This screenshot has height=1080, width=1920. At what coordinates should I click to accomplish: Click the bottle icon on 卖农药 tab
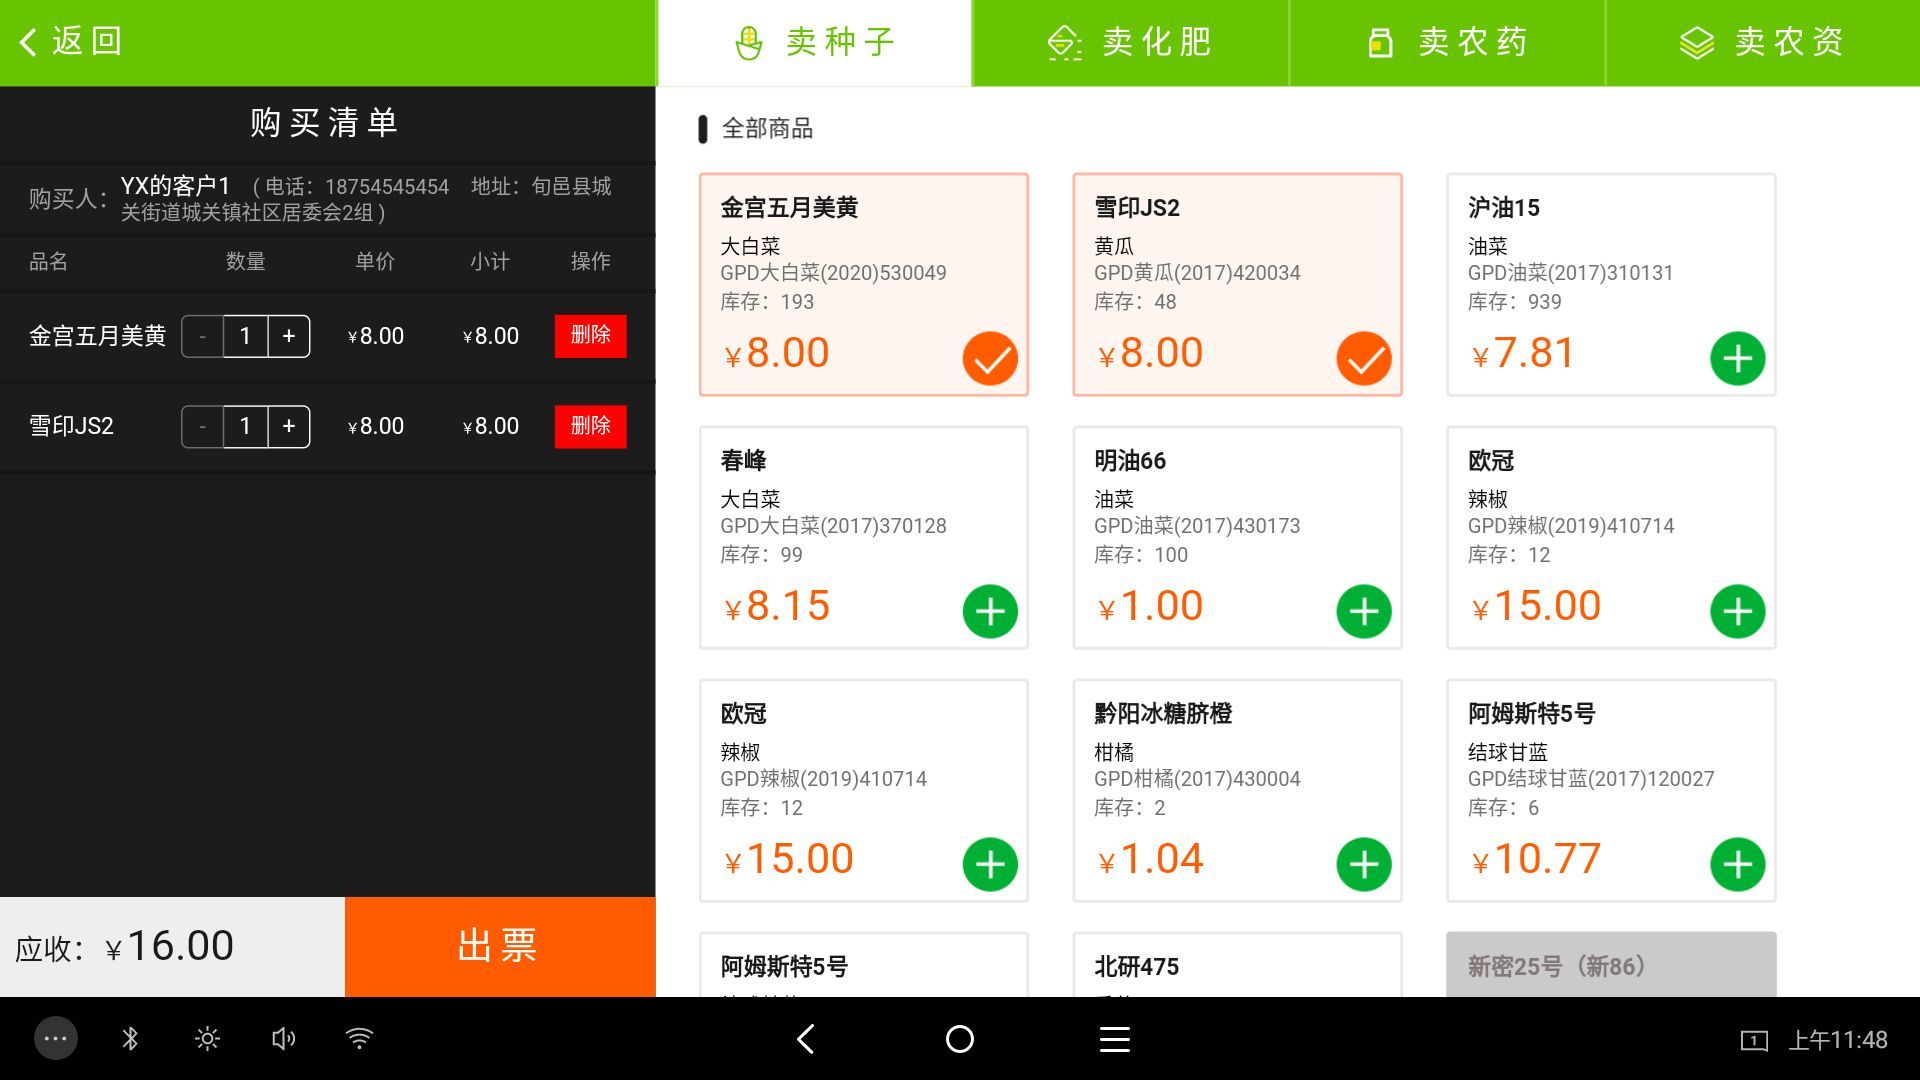tap(1381, 43)
